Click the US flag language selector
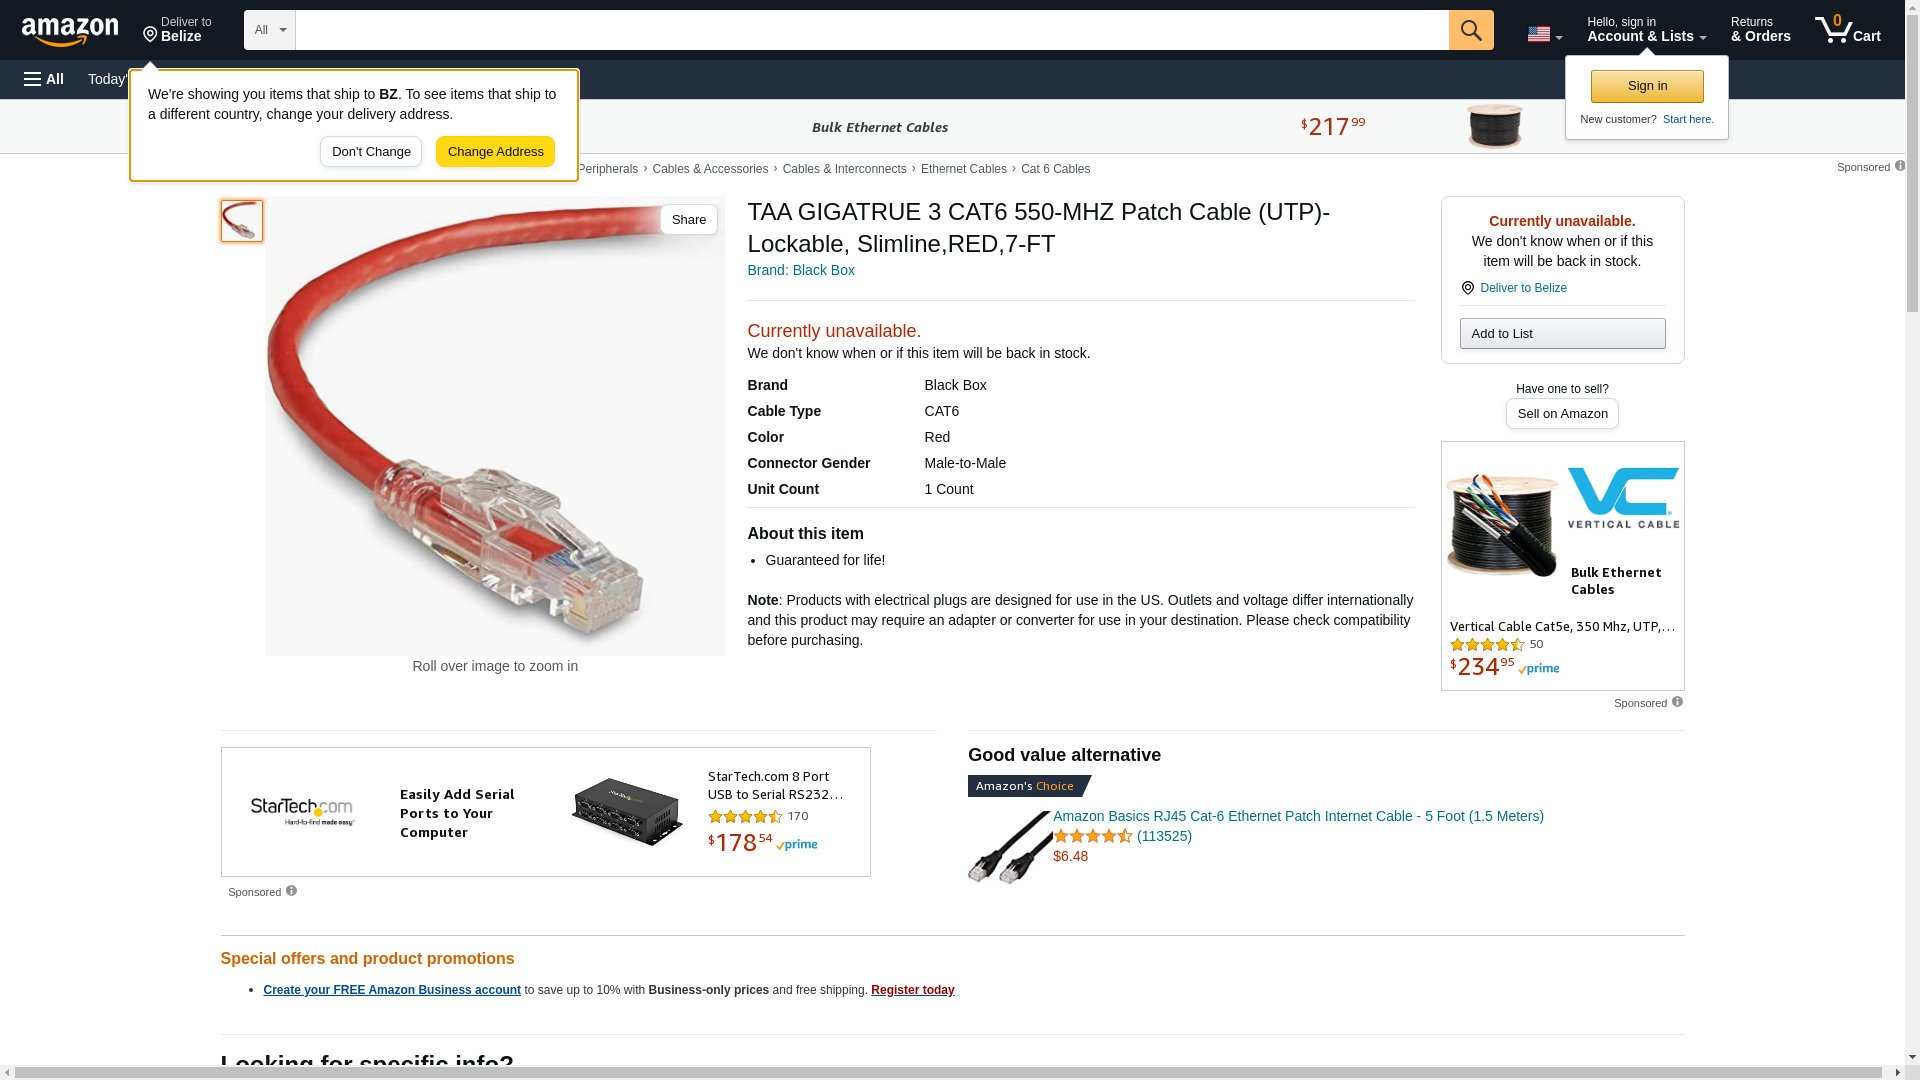Viewport: 1920px width, 1080px height. [x=1544, y=34]
